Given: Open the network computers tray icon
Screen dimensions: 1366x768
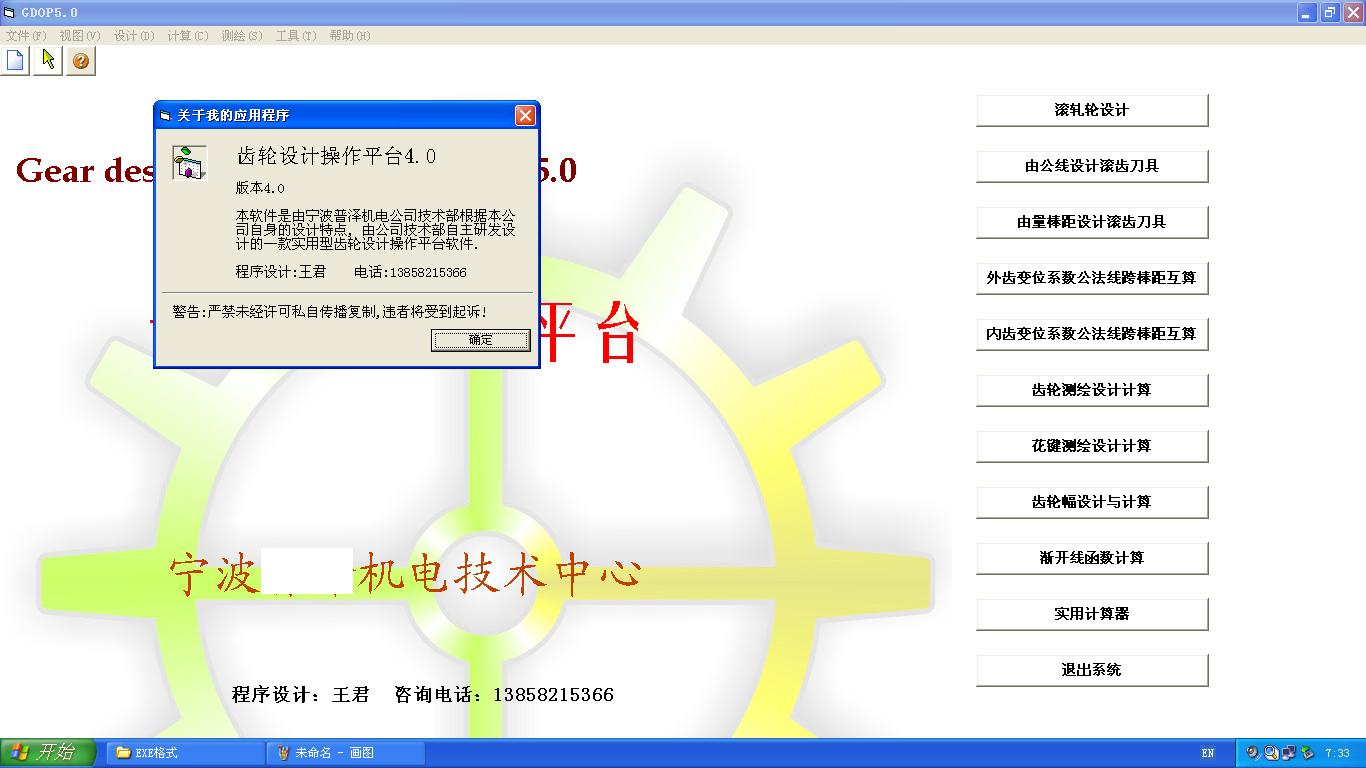Looking at the screenshot, I should (1289, 753).
